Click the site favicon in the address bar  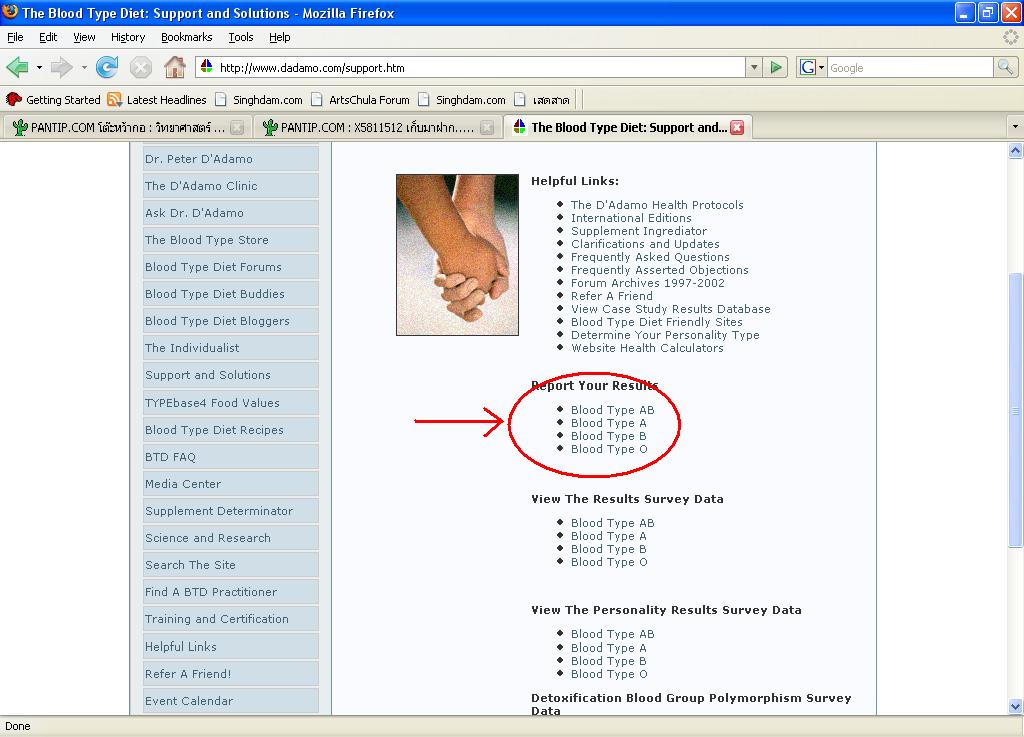tap(206, 67)
